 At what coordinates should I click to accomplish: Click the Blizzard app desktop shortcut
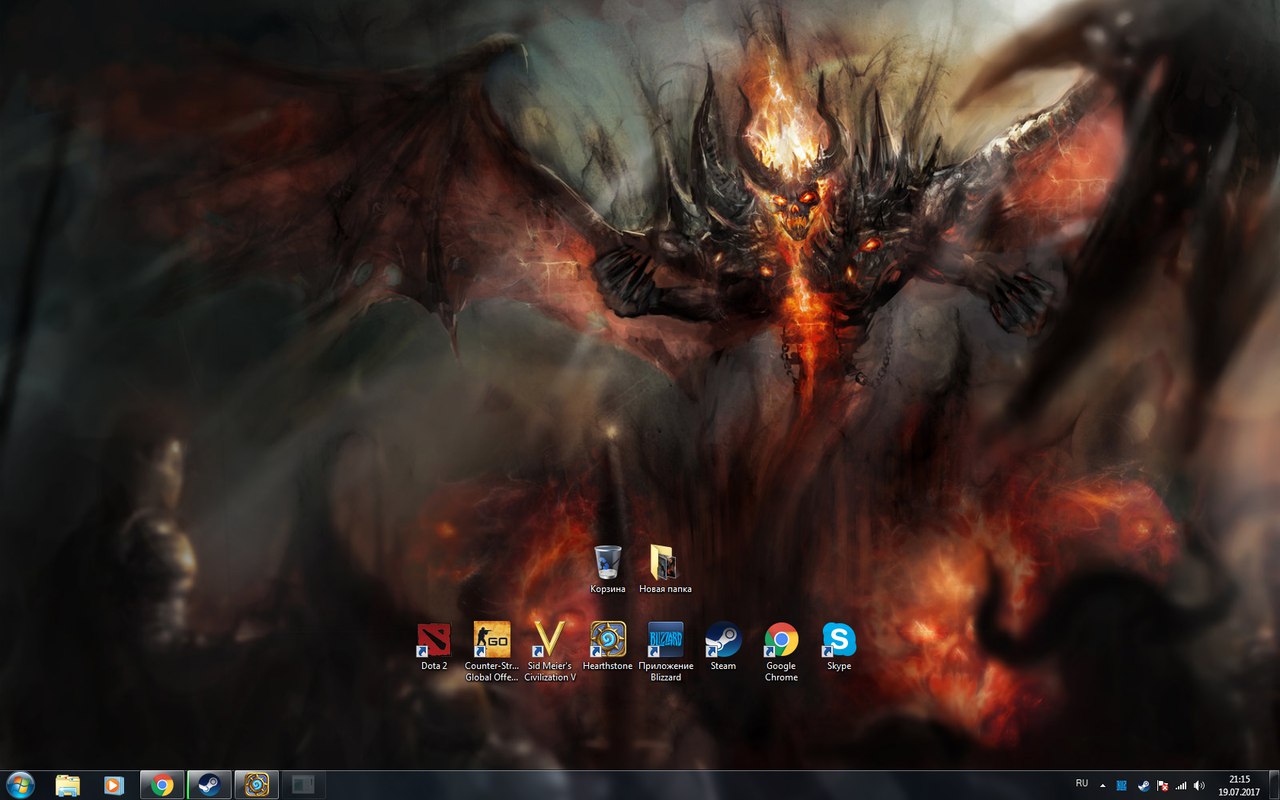665,641
